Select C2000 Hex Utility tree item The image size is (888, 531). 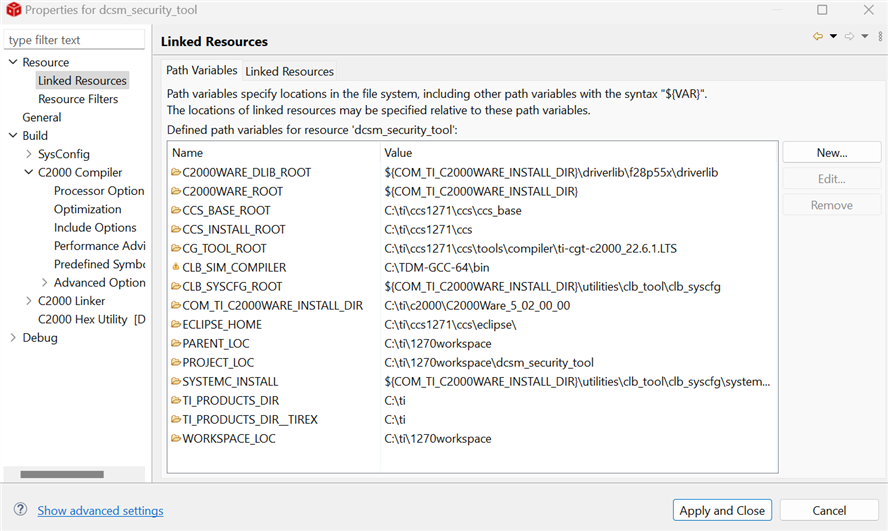click(92, 319)
